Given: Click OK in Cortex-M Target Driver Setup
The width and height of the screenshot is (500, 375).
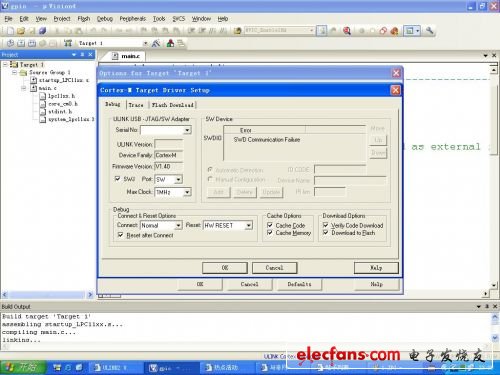Looking at the screenshot, I should (225, 268).
